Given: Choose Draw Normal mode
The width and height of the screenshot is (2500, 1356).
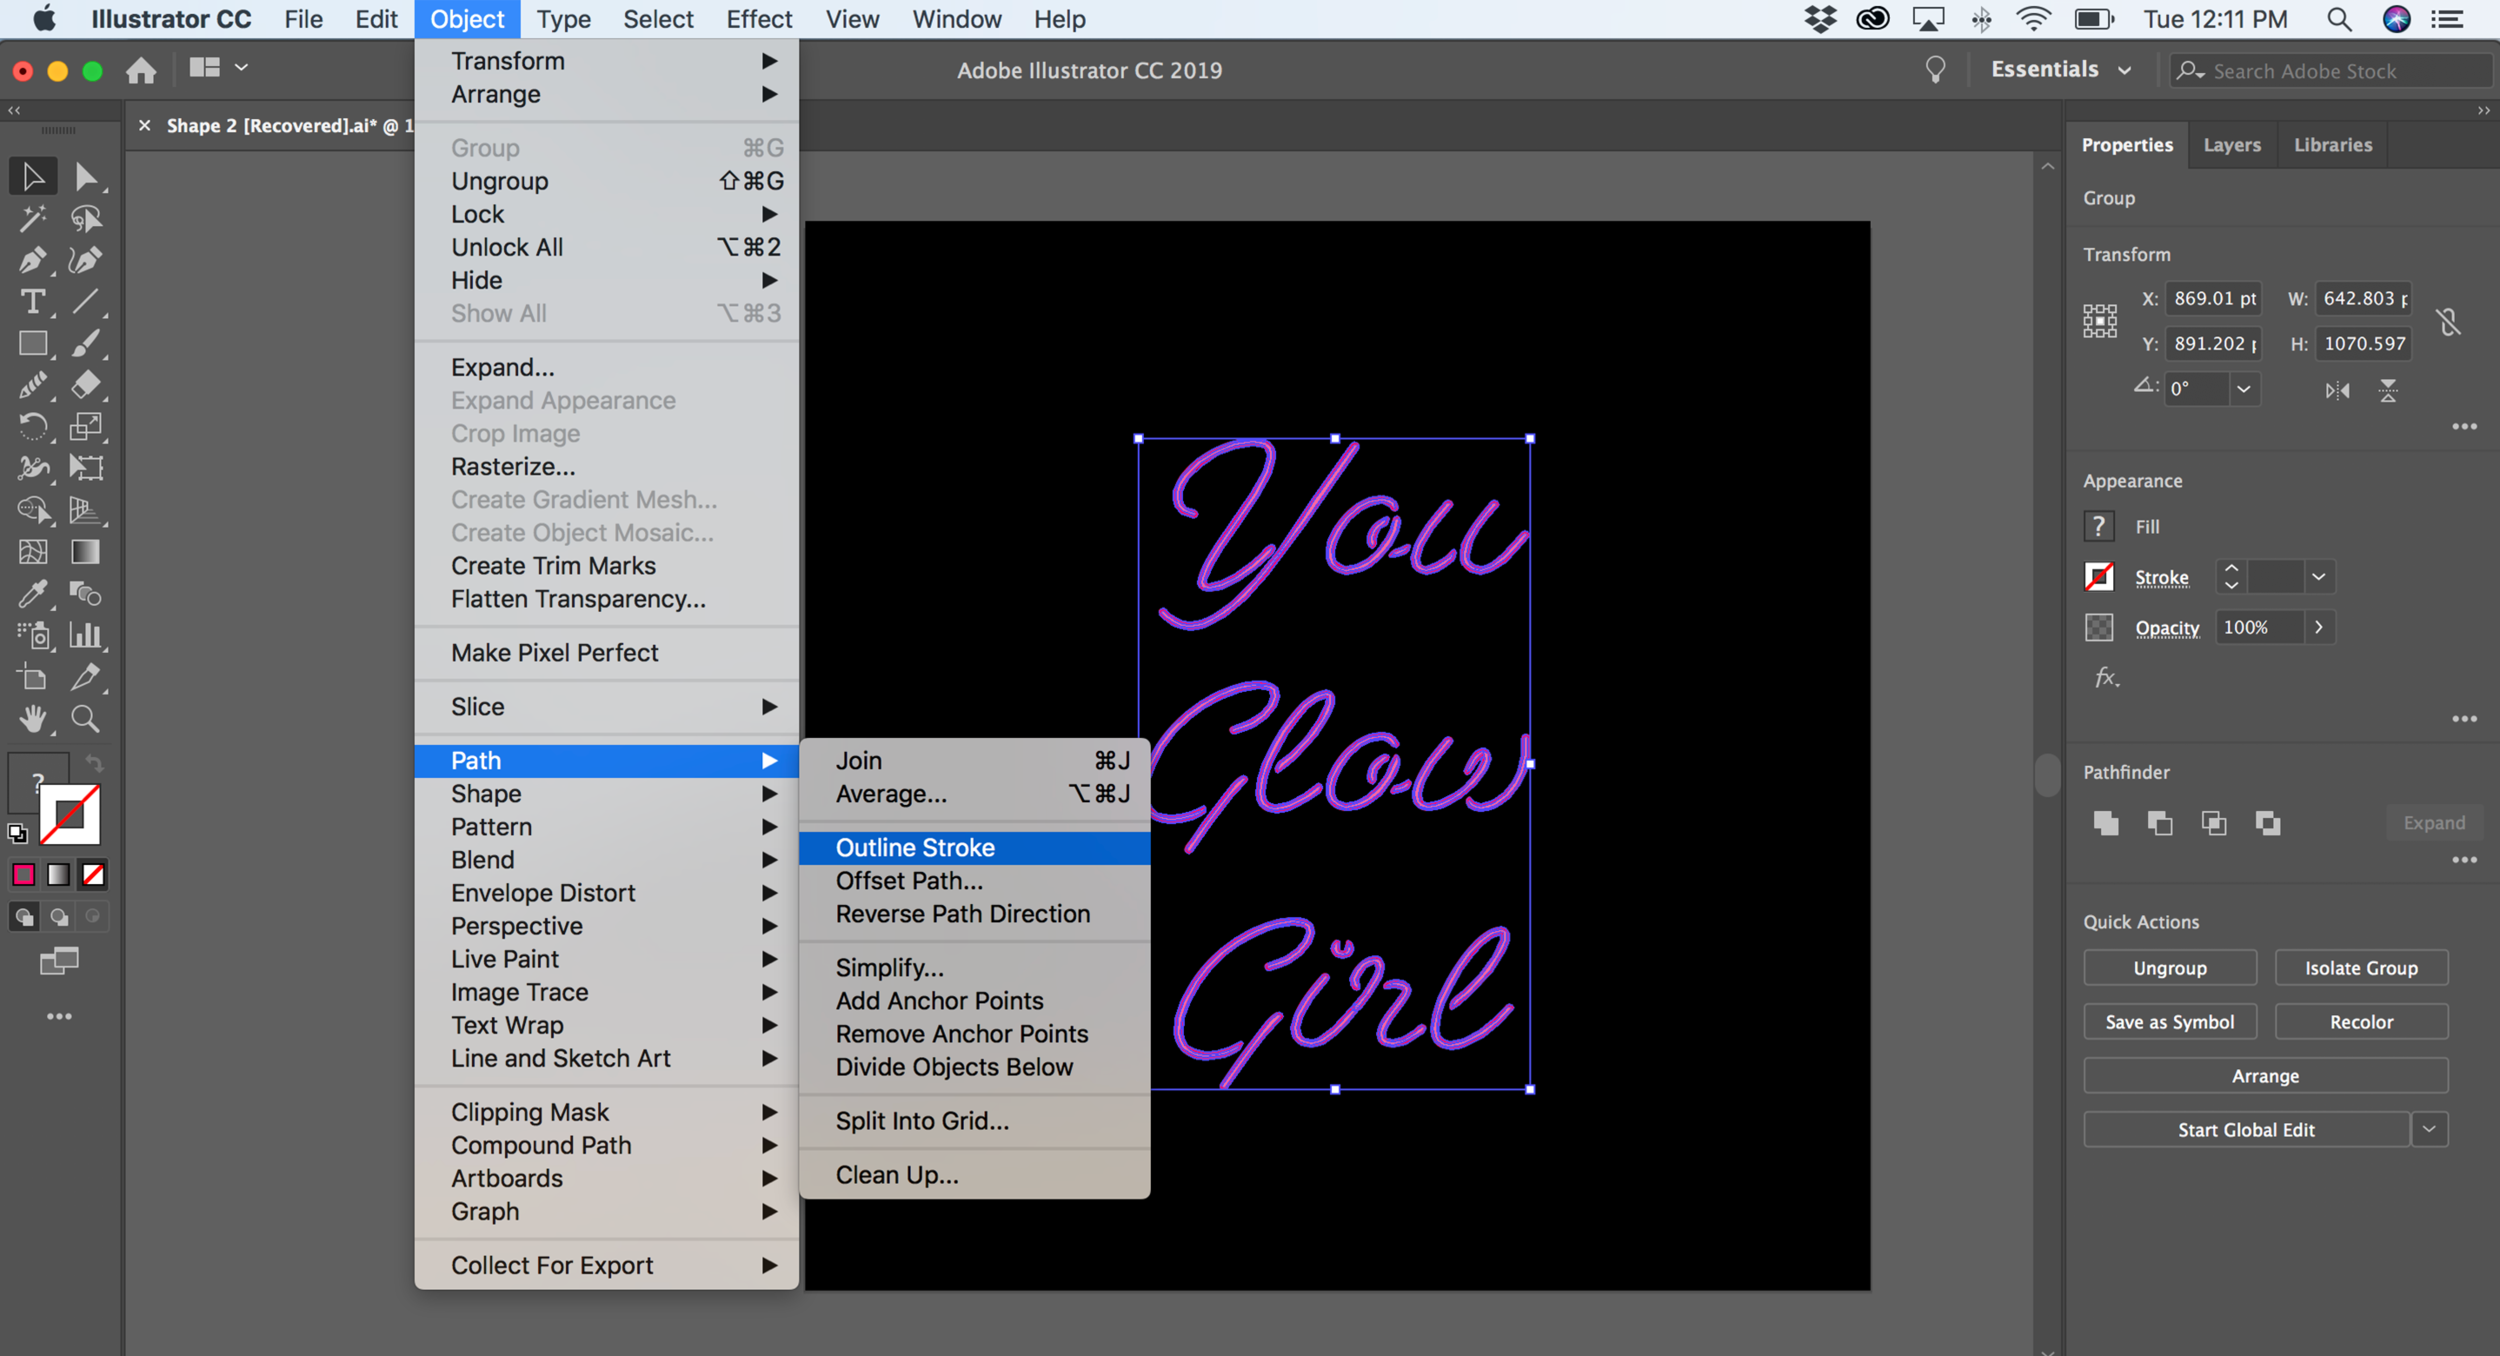Looking at the screenshot, I should click(24, 916).
